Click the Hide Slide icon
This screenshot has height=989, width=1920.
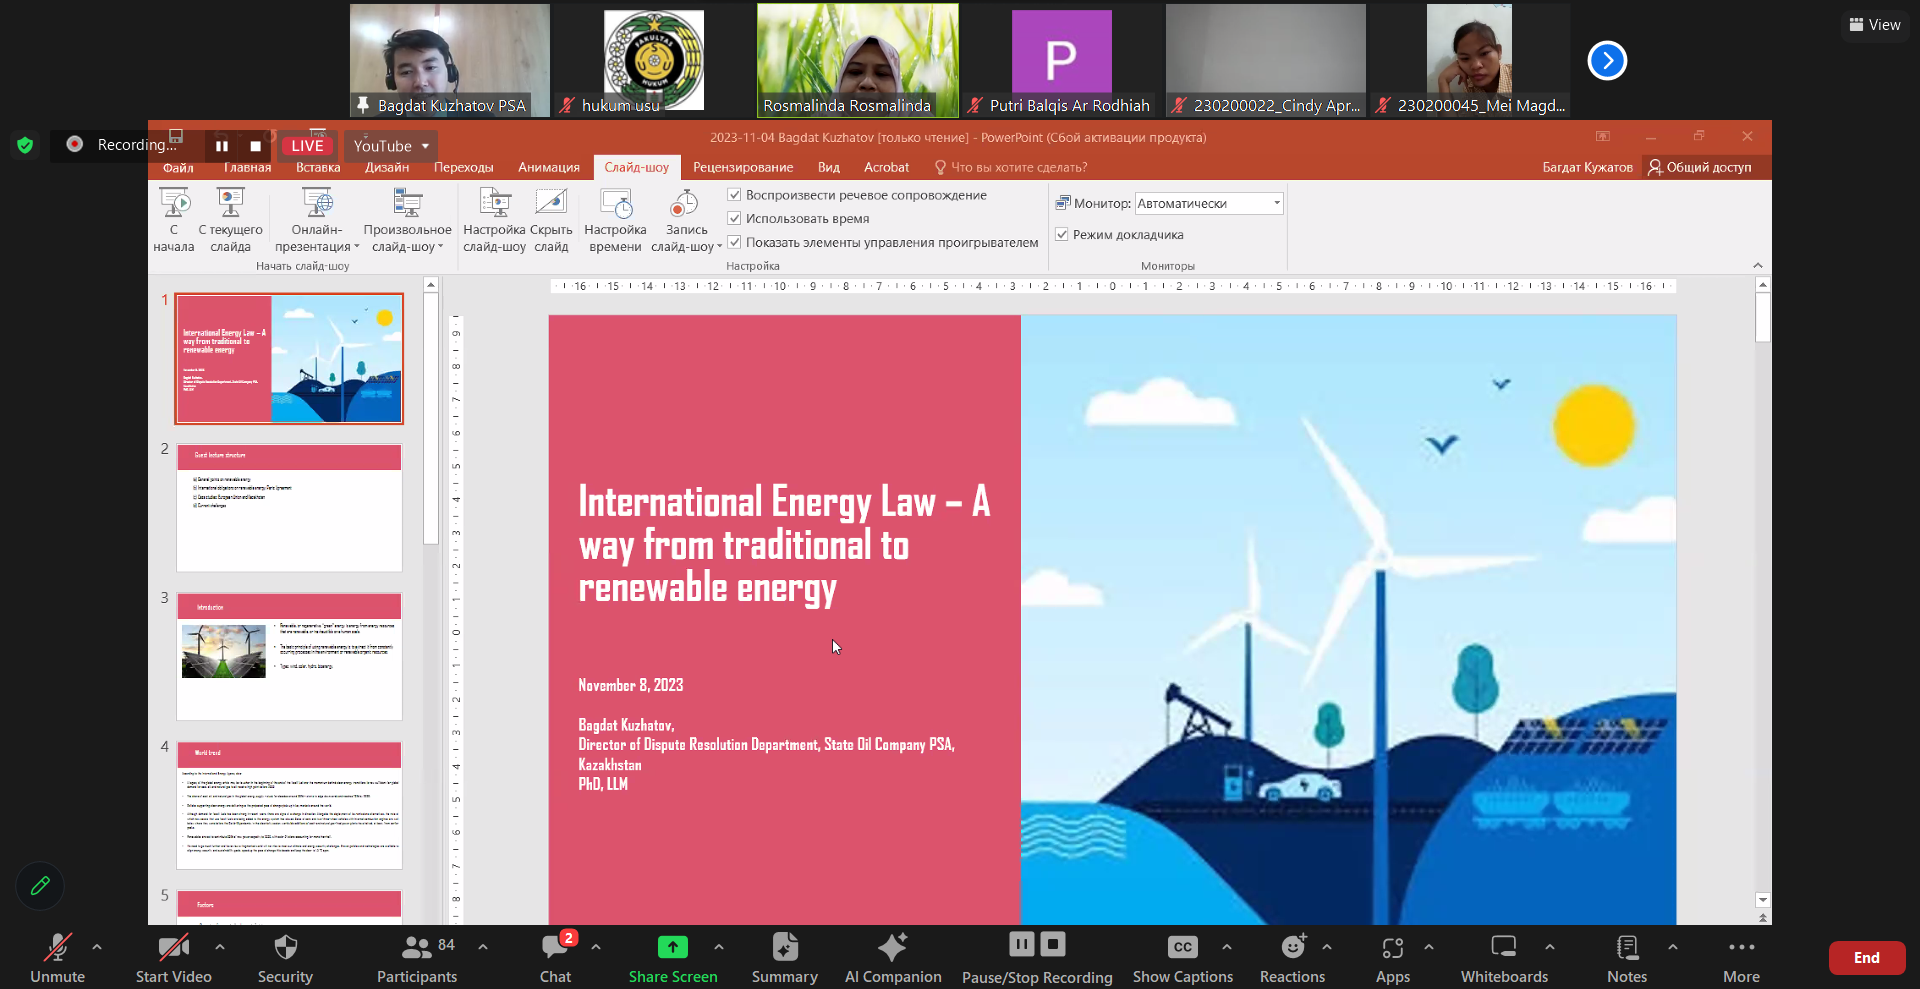tap(551, 203)
